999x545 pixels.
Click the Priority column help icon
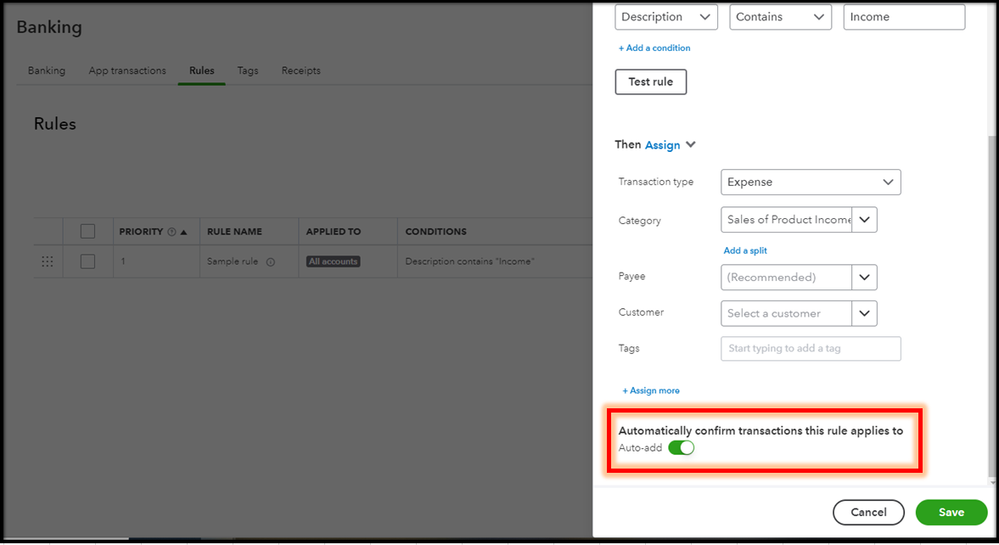[x=172, y=232]
